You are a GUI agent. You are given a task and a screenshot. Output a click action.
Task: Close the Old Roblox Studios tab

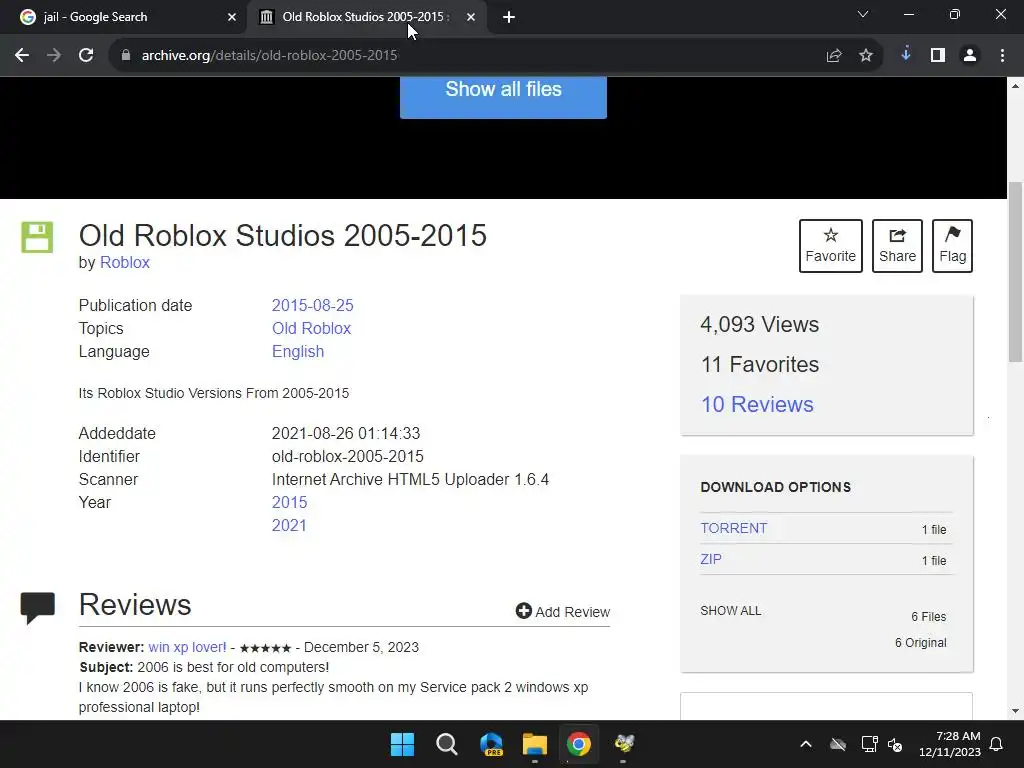[471, 18]
